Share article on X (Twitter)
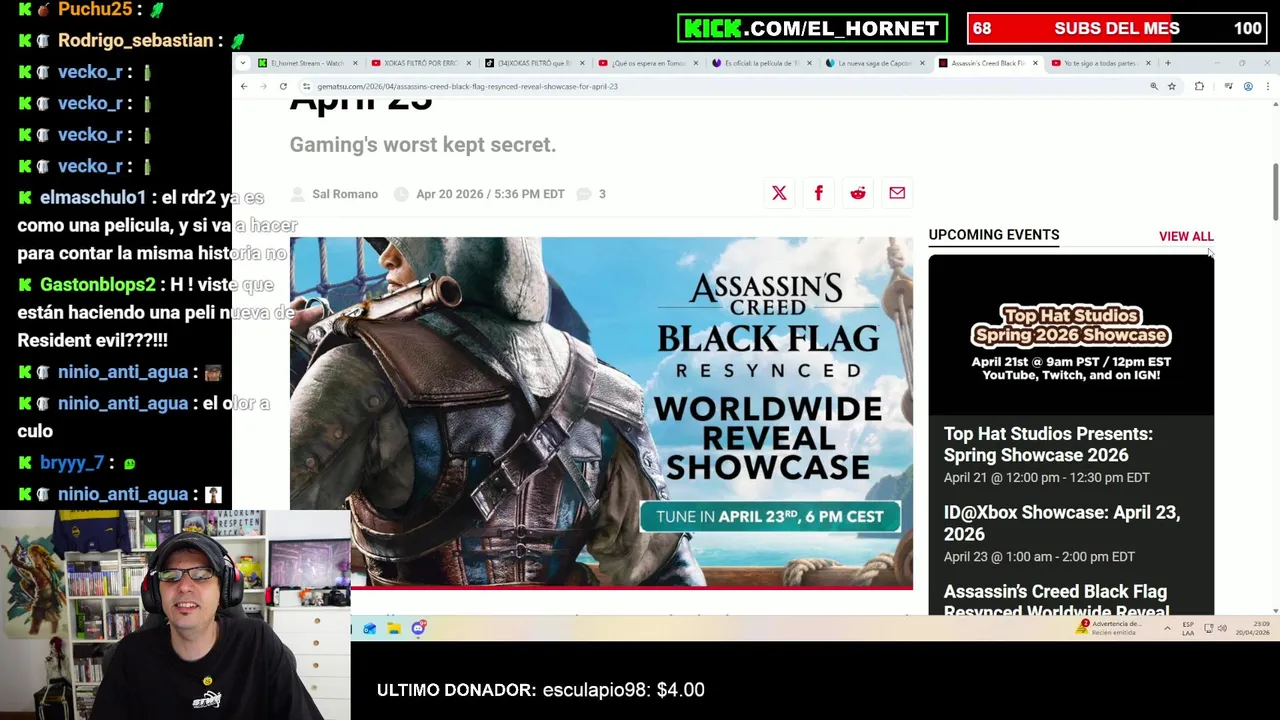 point(779,193)
